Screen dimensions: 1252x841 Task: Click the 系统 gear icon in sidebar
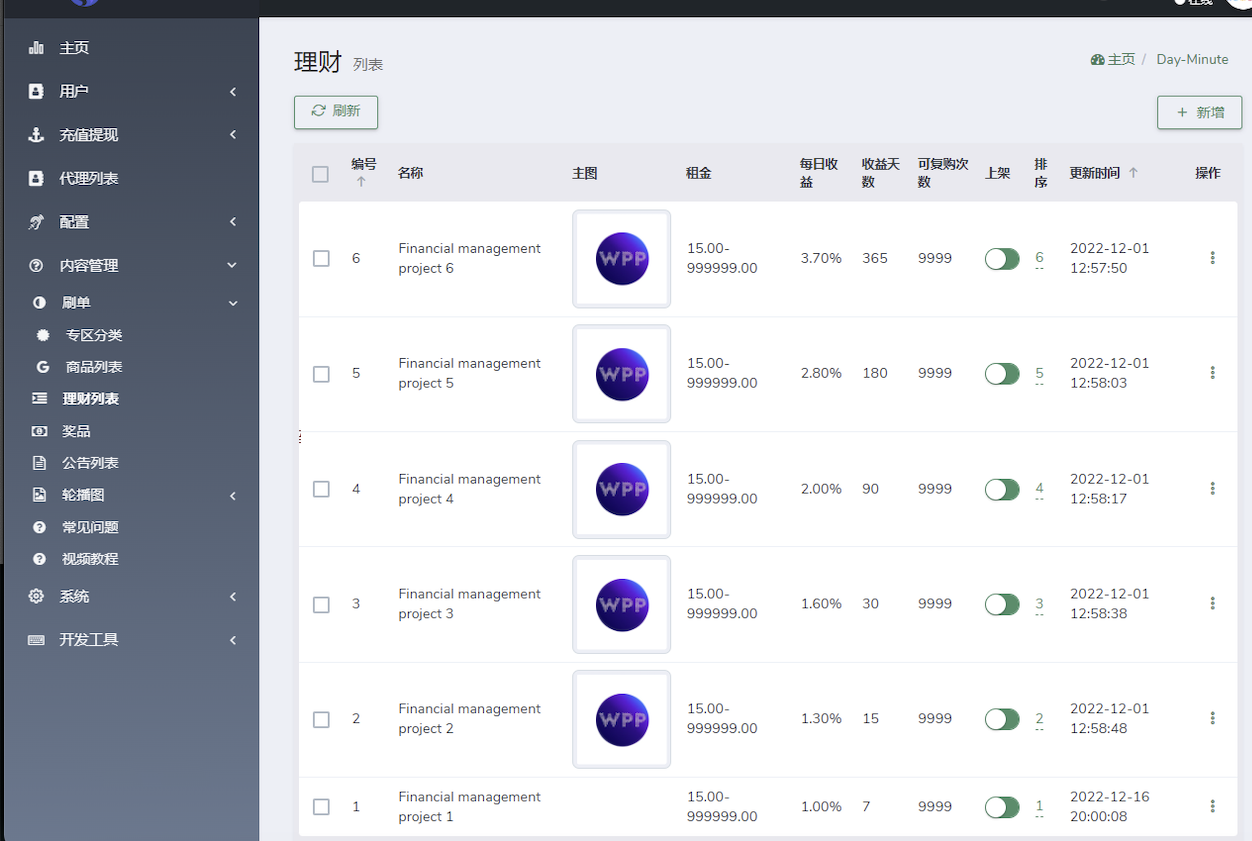click(x=36, y=596)
